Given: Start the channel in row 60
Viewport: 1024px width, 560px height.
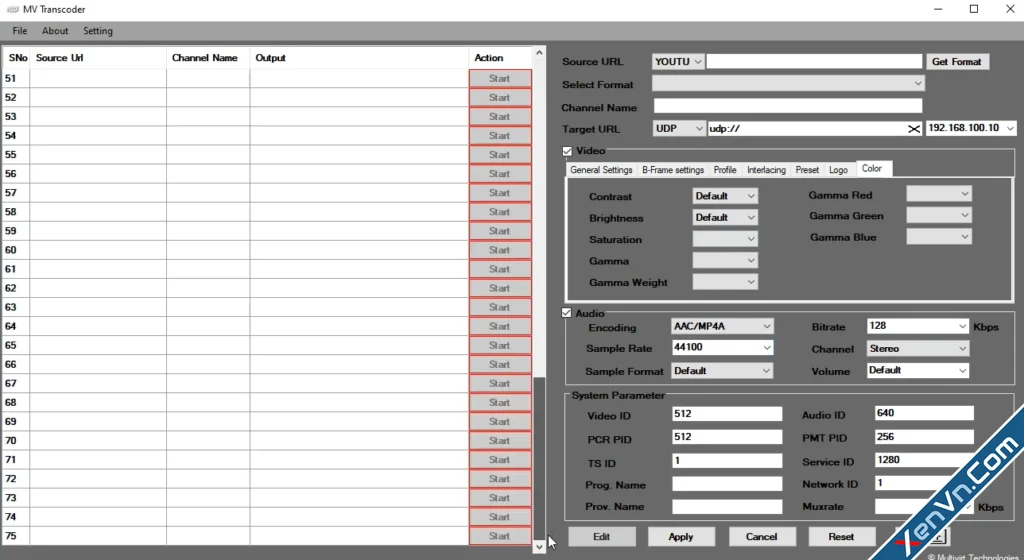Looking at the screenshot, I should click(x=500, y=250).
